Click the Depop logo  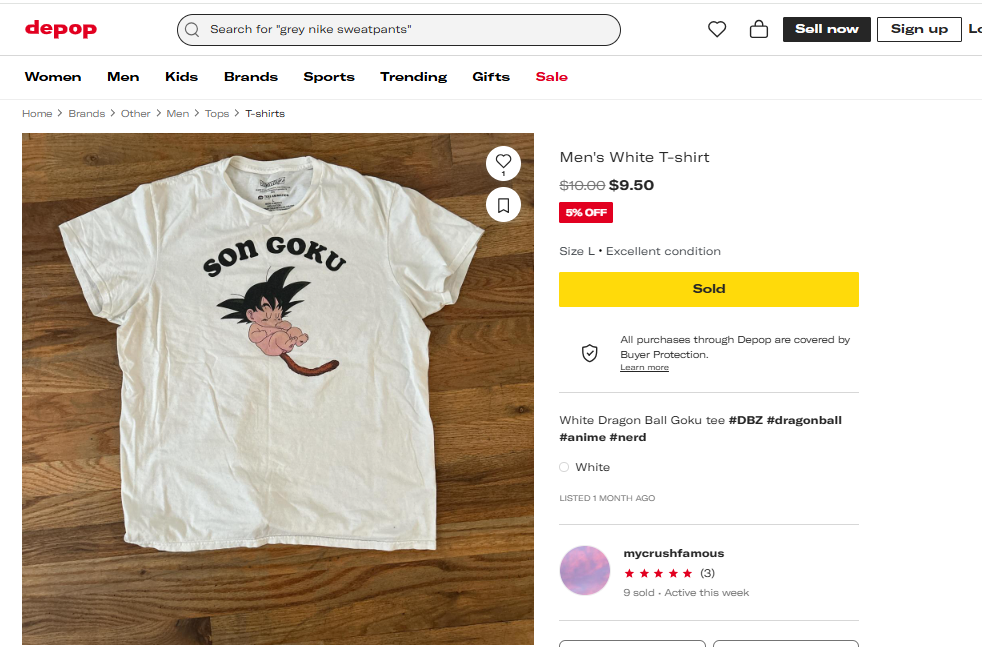pos(61,29)
